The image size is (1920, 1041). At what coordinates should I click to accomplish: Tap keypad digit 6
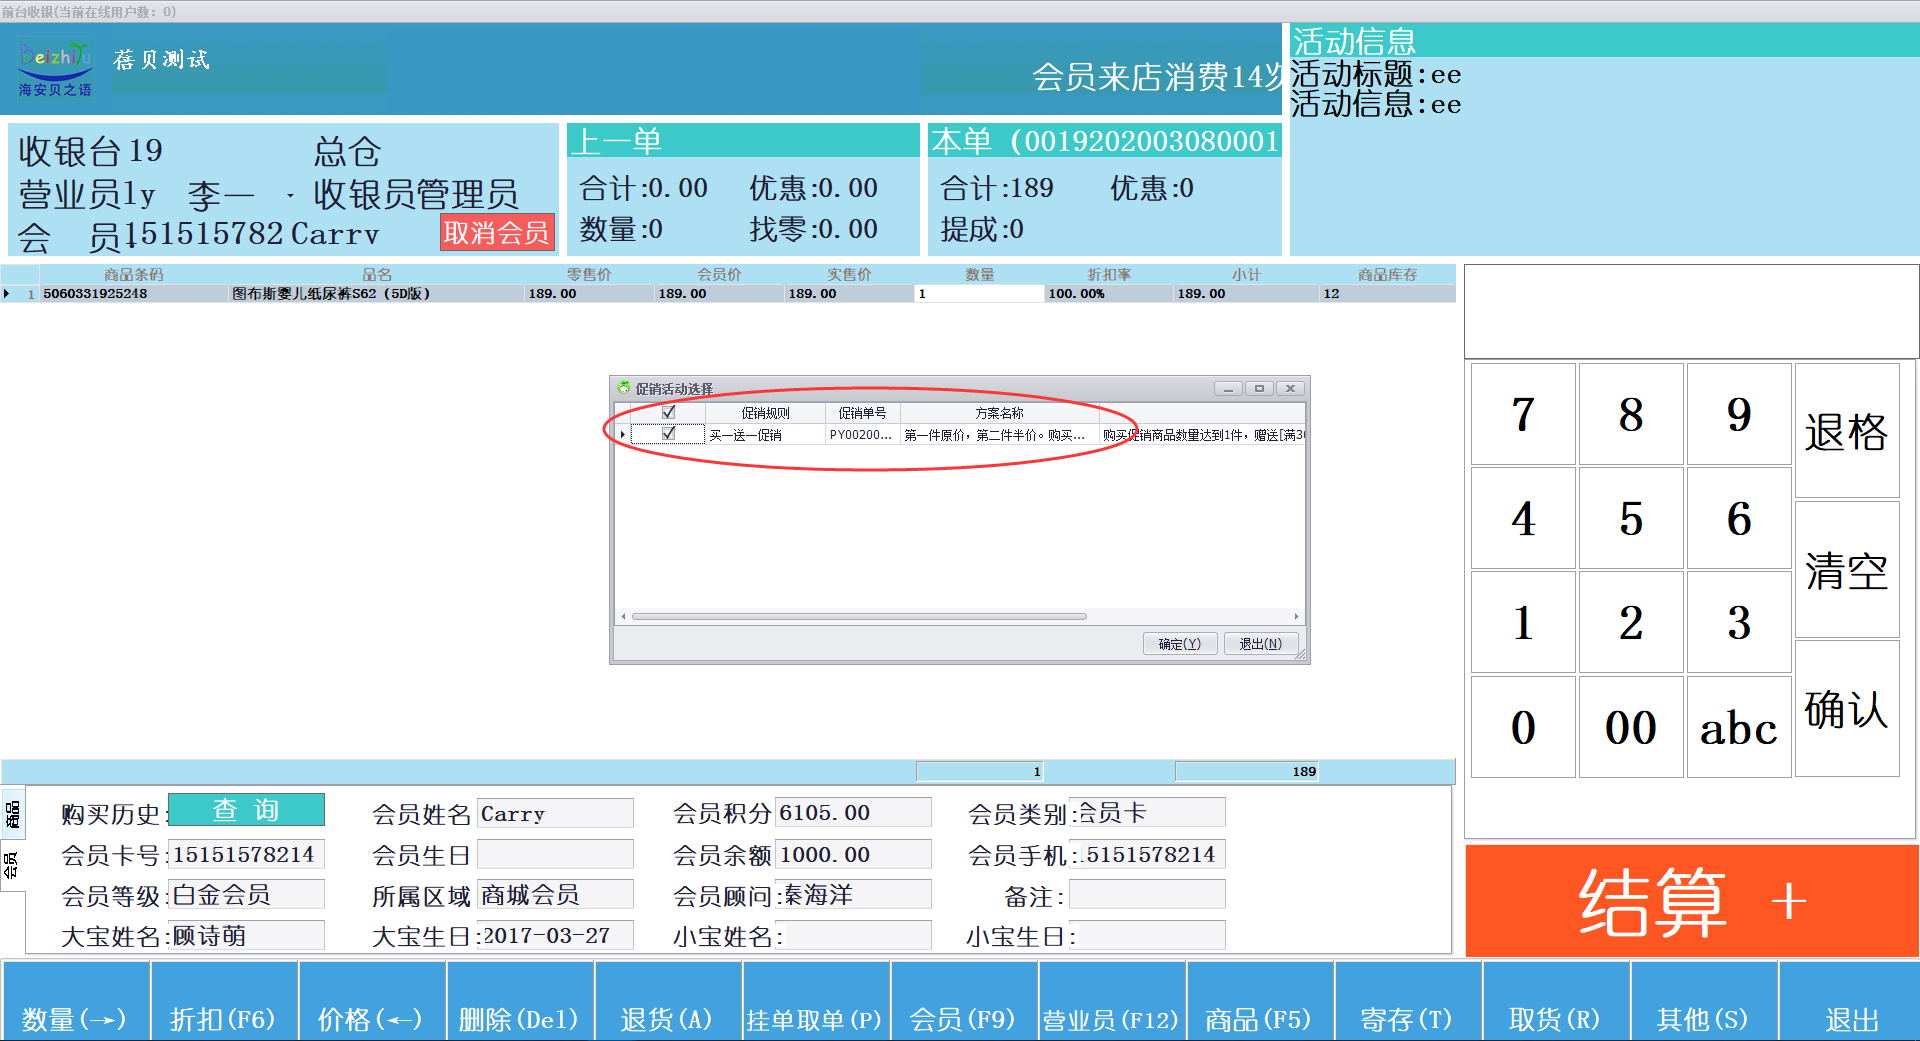pos(1739,518)
